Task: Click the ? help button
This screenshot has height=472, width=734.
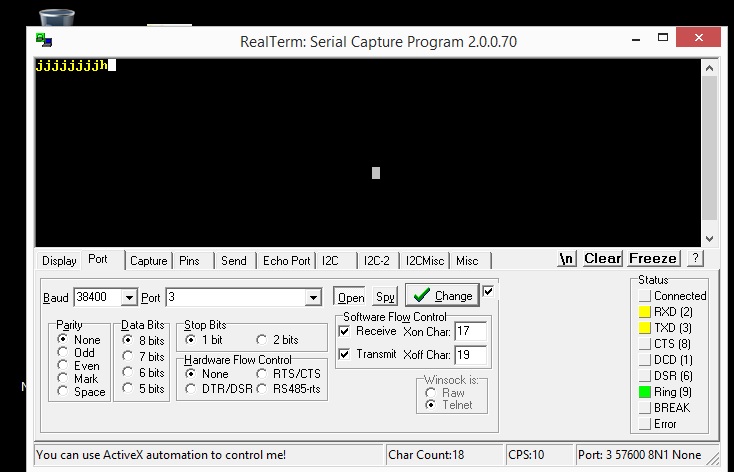Action: pyautogui.click(x=695, y=259)
